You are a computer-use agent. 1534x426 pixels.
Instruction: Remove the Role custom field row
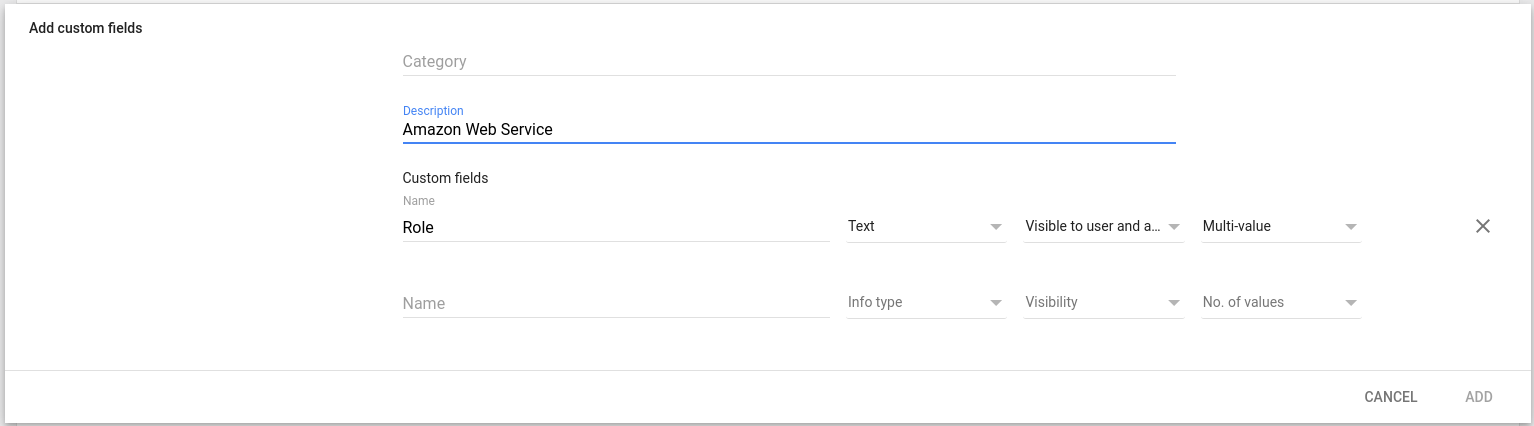tap(1483, 226)
